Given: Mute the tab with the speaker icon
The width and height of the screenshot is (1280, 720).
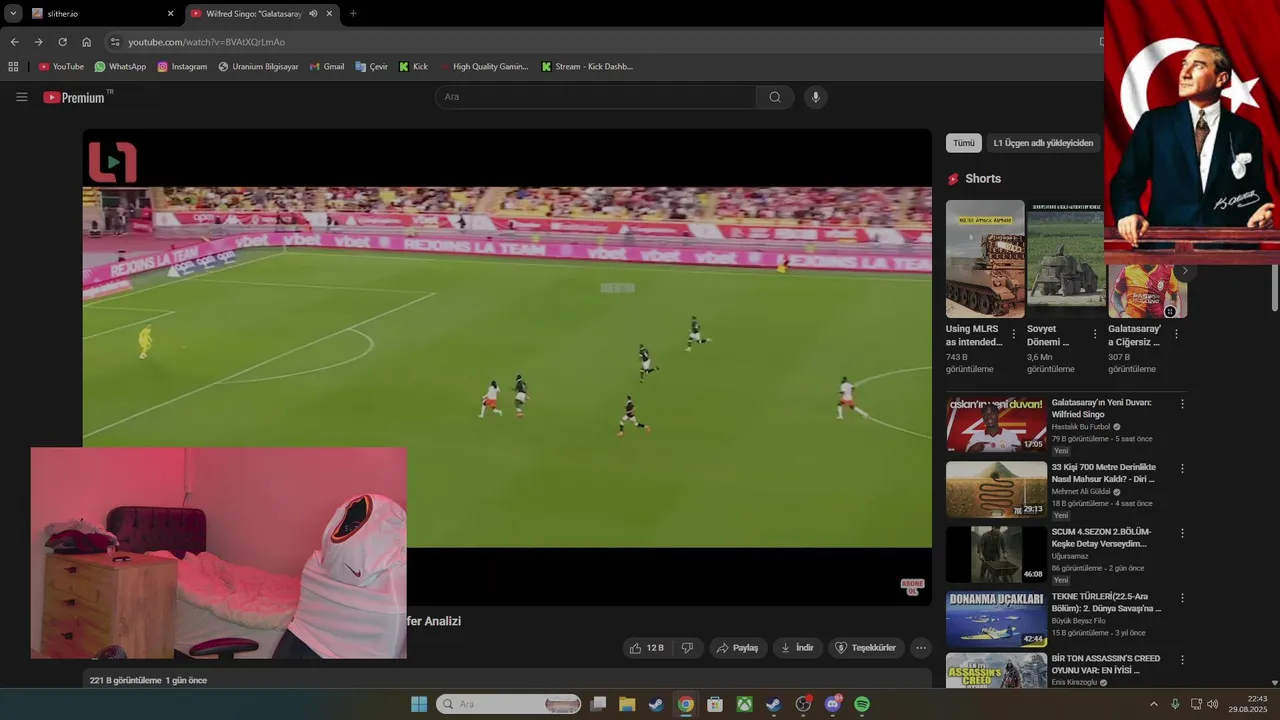Looking at the screenshot, I should pyautogui.click(x=313, y=13).
